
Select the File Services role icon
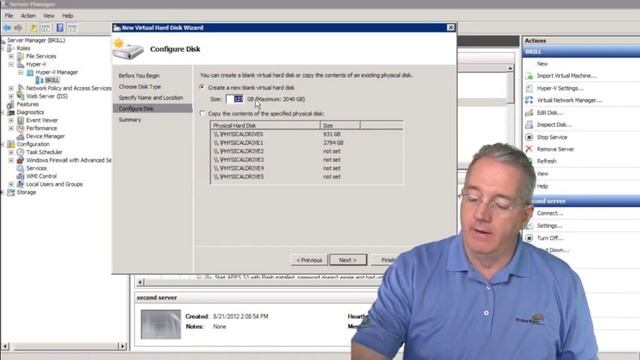click(20, 56)
